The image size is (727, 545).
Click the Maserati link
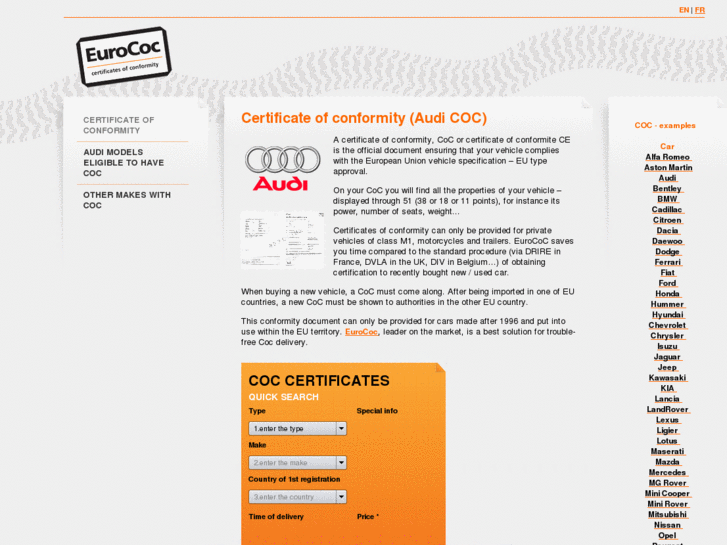click(668, 451)
